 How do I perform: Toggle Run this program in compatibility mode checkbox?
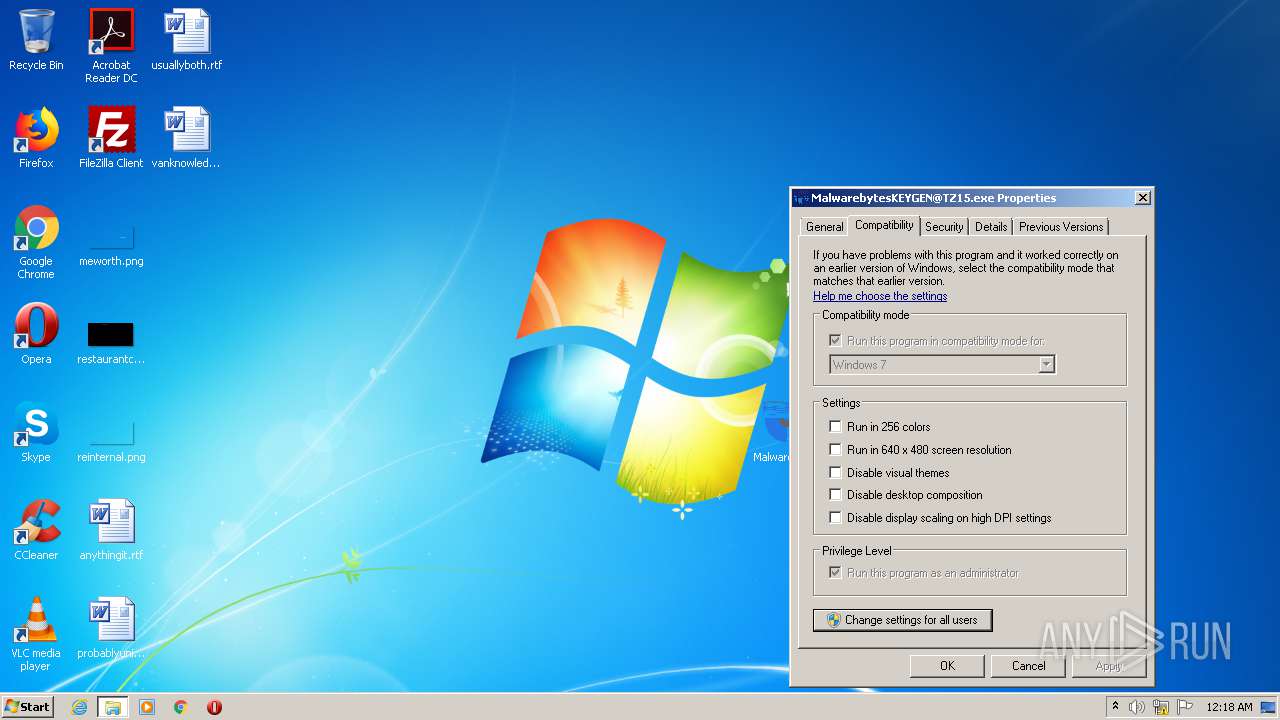pos(835,341)
